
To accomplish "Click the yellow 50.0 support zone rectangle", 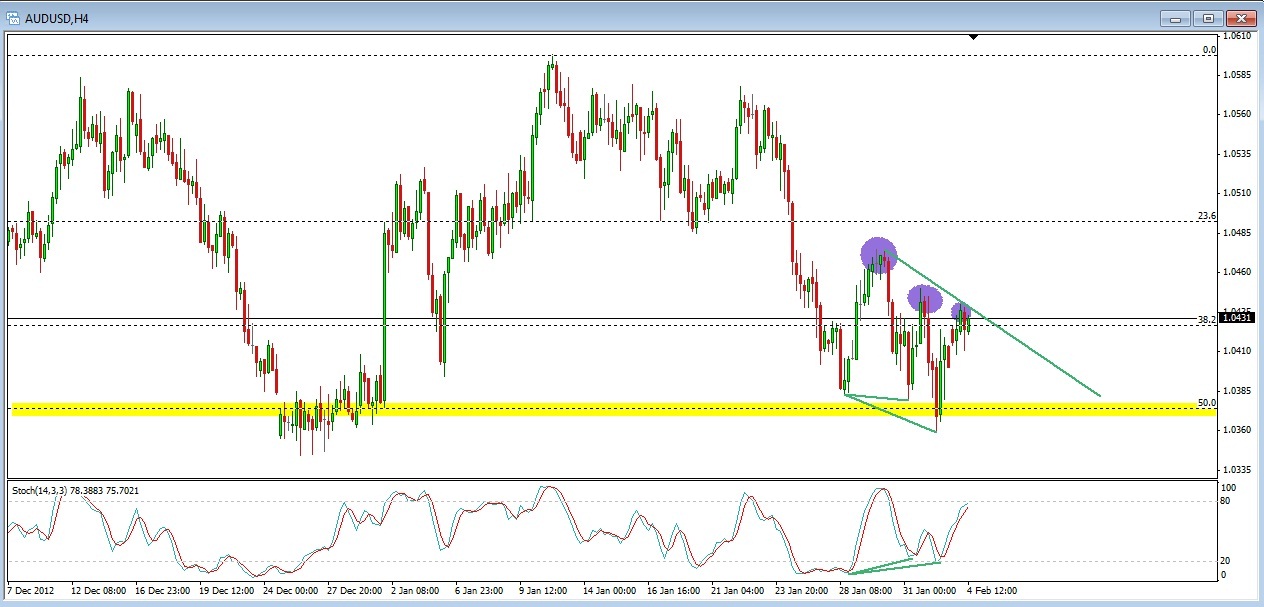I will pos(612,409).
